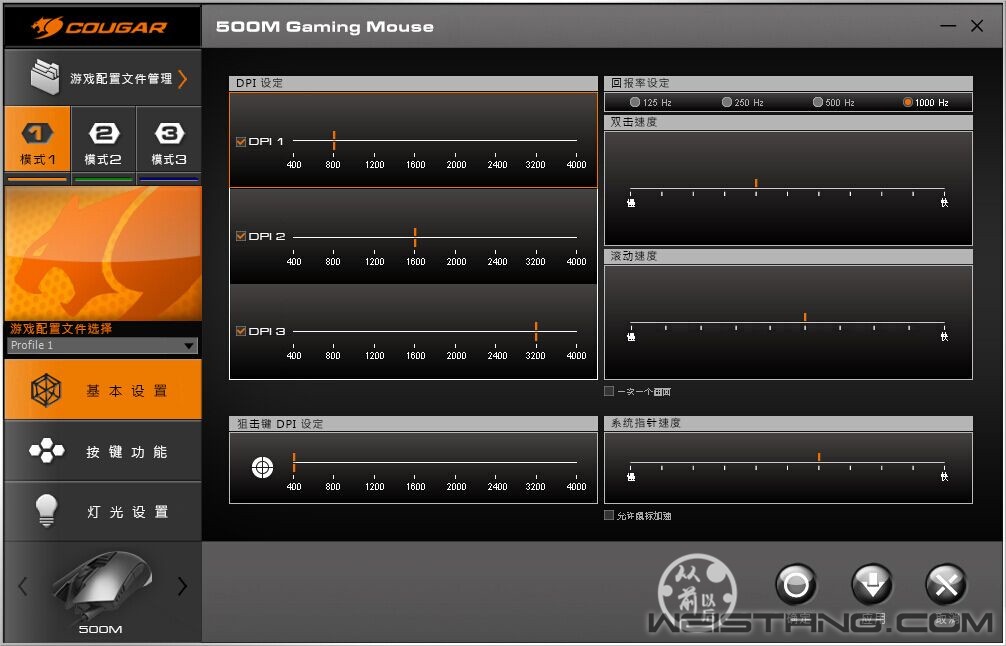Toggle the DPI 1 checkbox

[241, 142]
